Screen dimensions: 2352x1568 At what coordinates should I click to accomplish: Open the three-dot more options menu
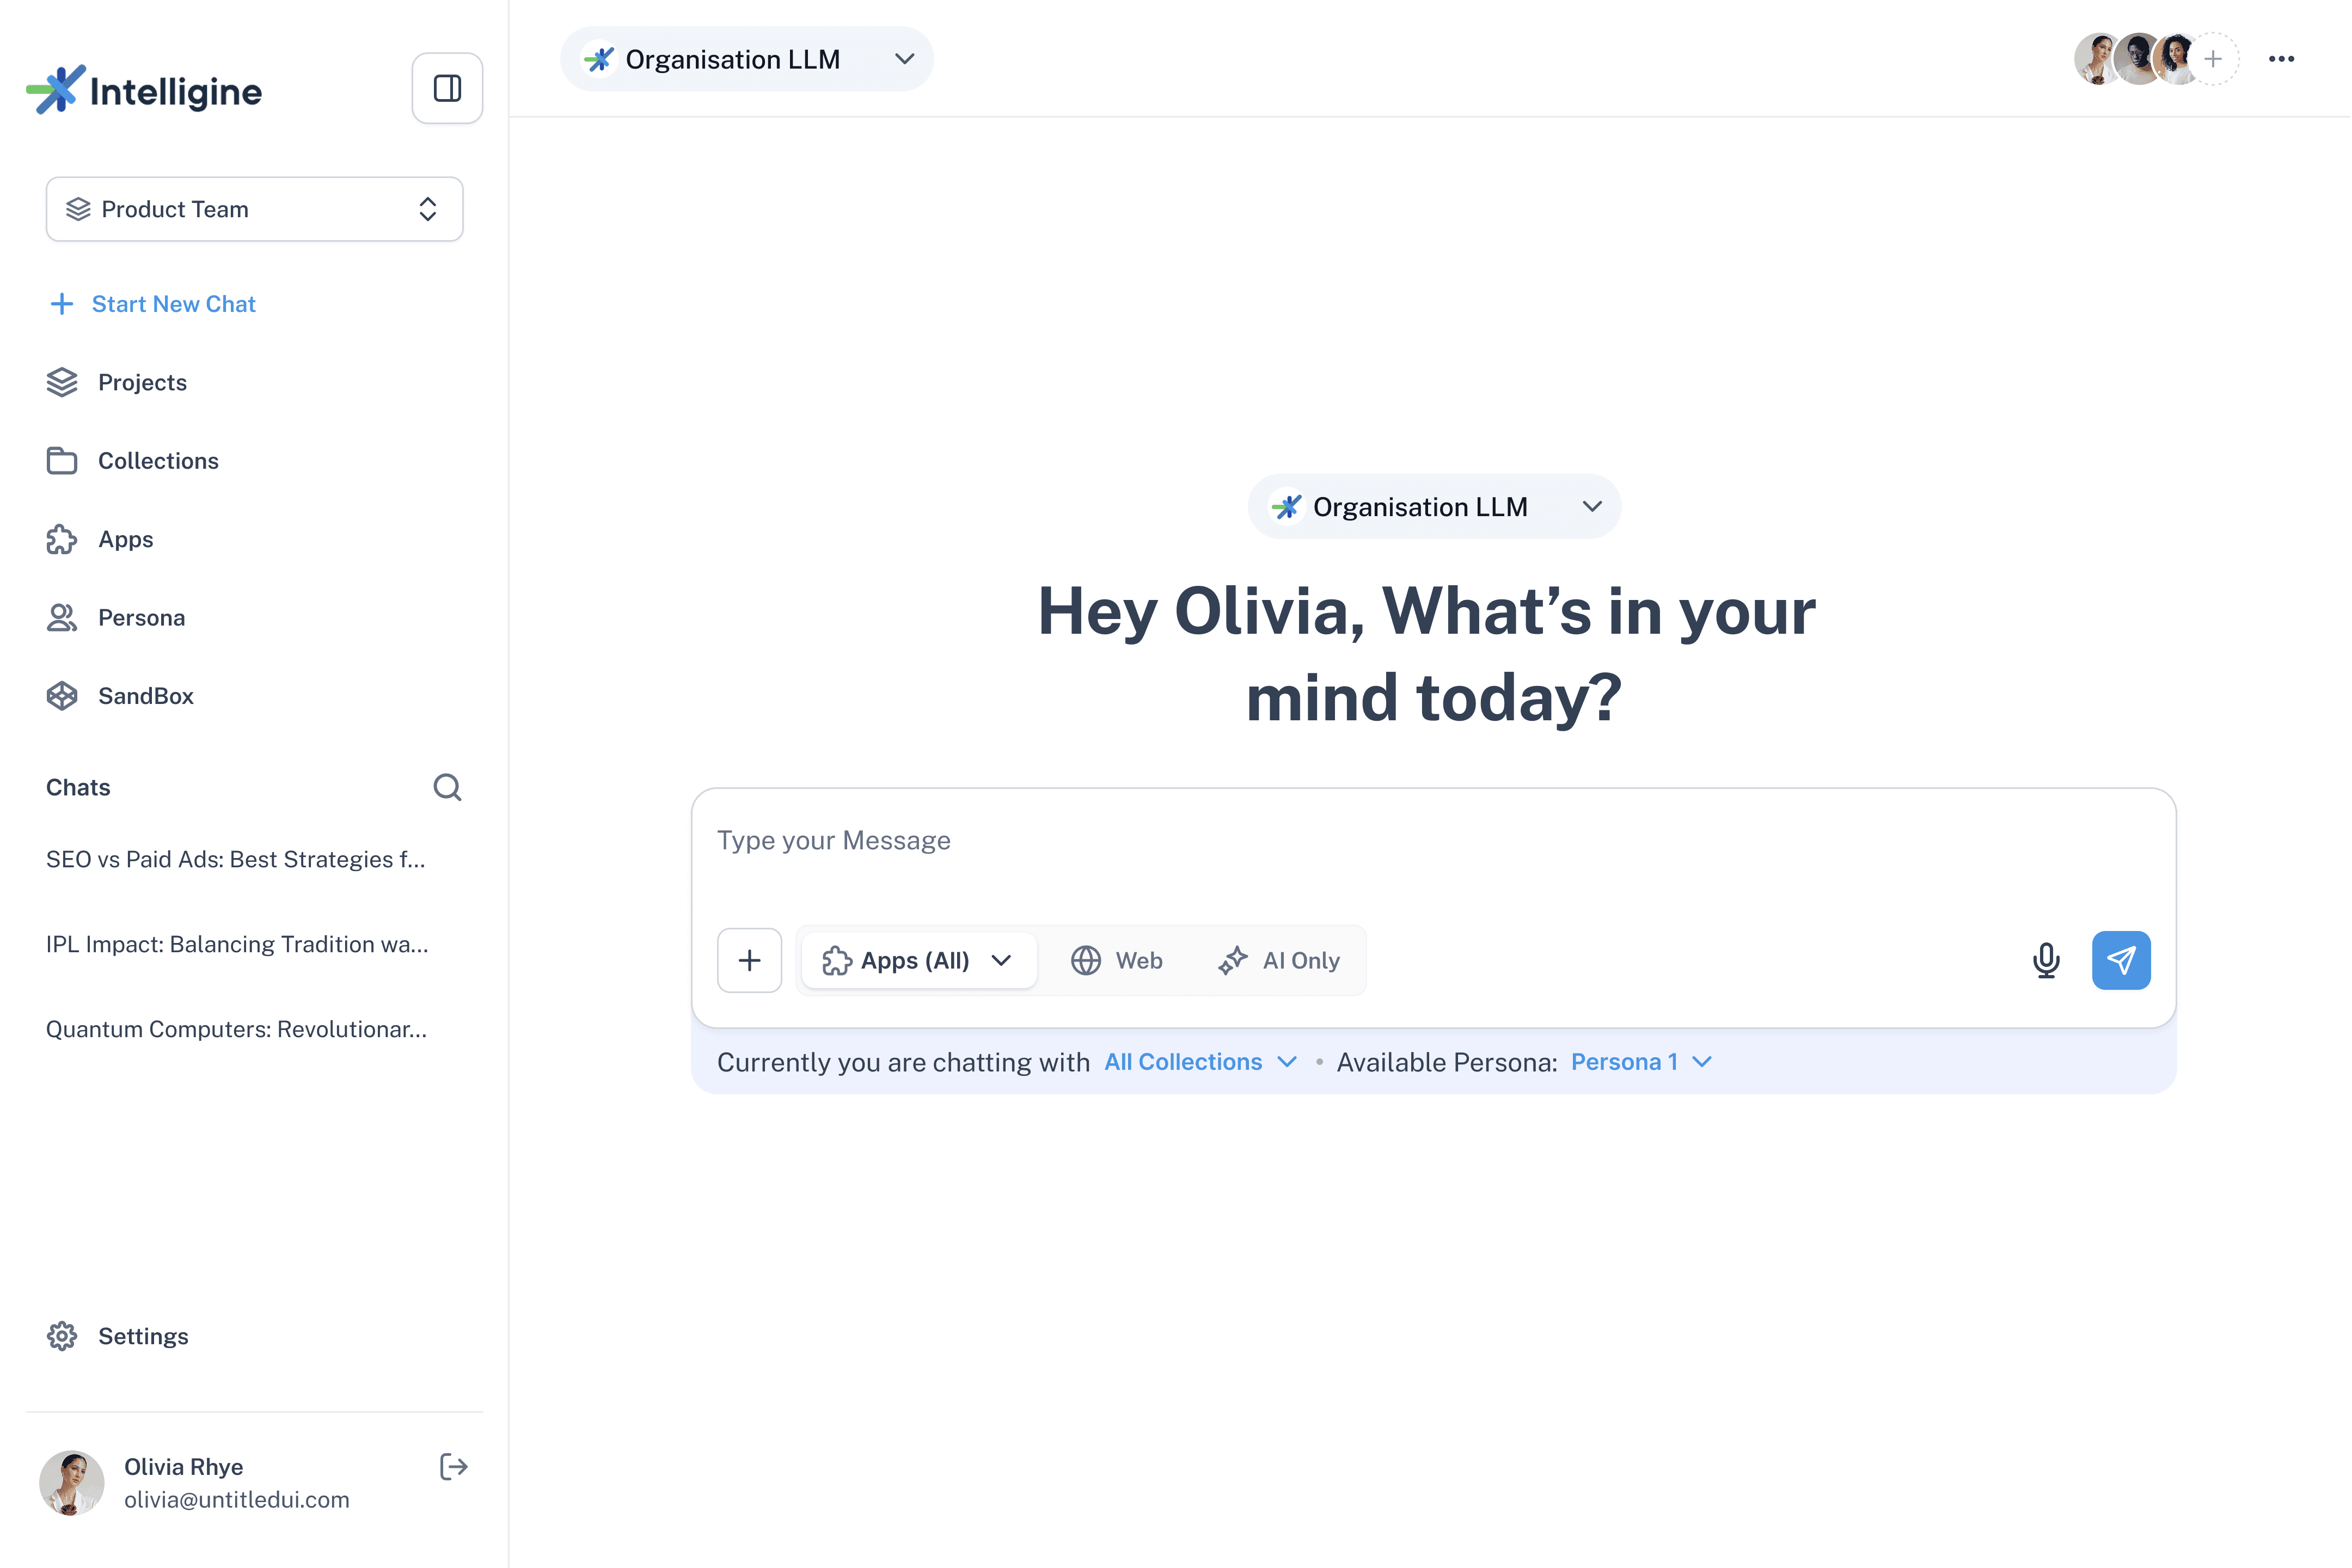tap(2281, 59)
